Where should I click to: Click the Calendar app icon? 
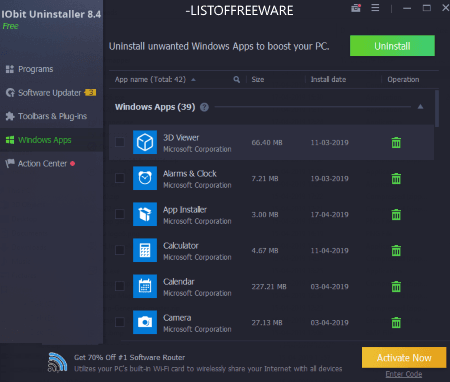(145, 286)
